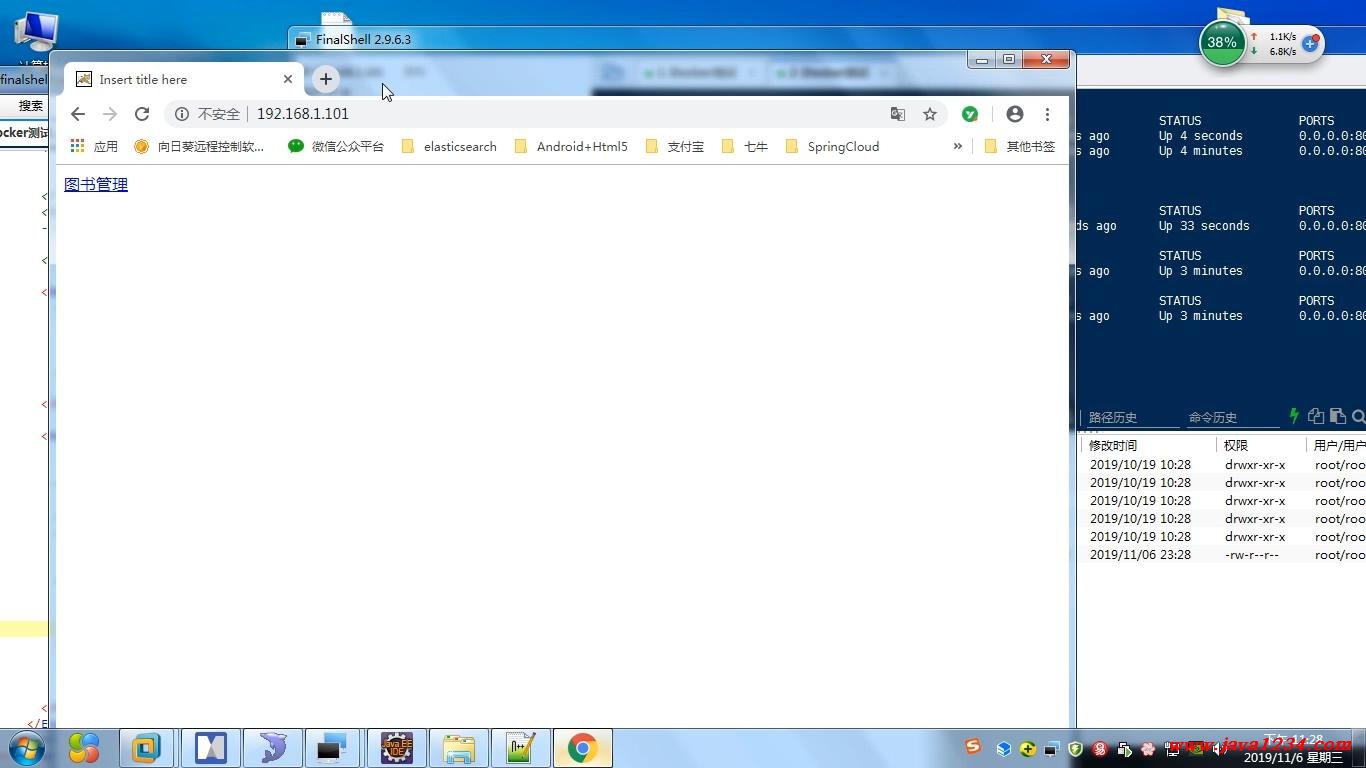Image resolution: width=1366 pixels, height=768 pixels.
Task: Open VMware taskbar icon
Action: (x=146, y=748)
